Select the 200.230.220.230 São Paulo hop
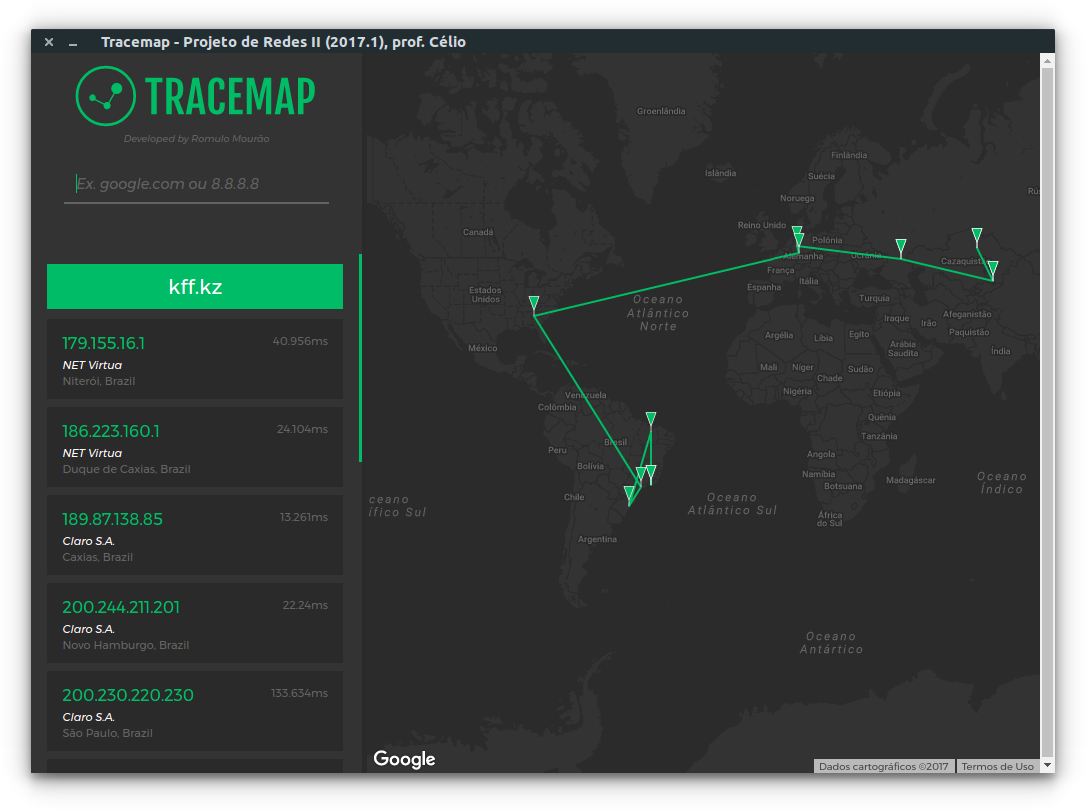The width and height of the screenshot is (1089, 809). (x=195, y=711)
